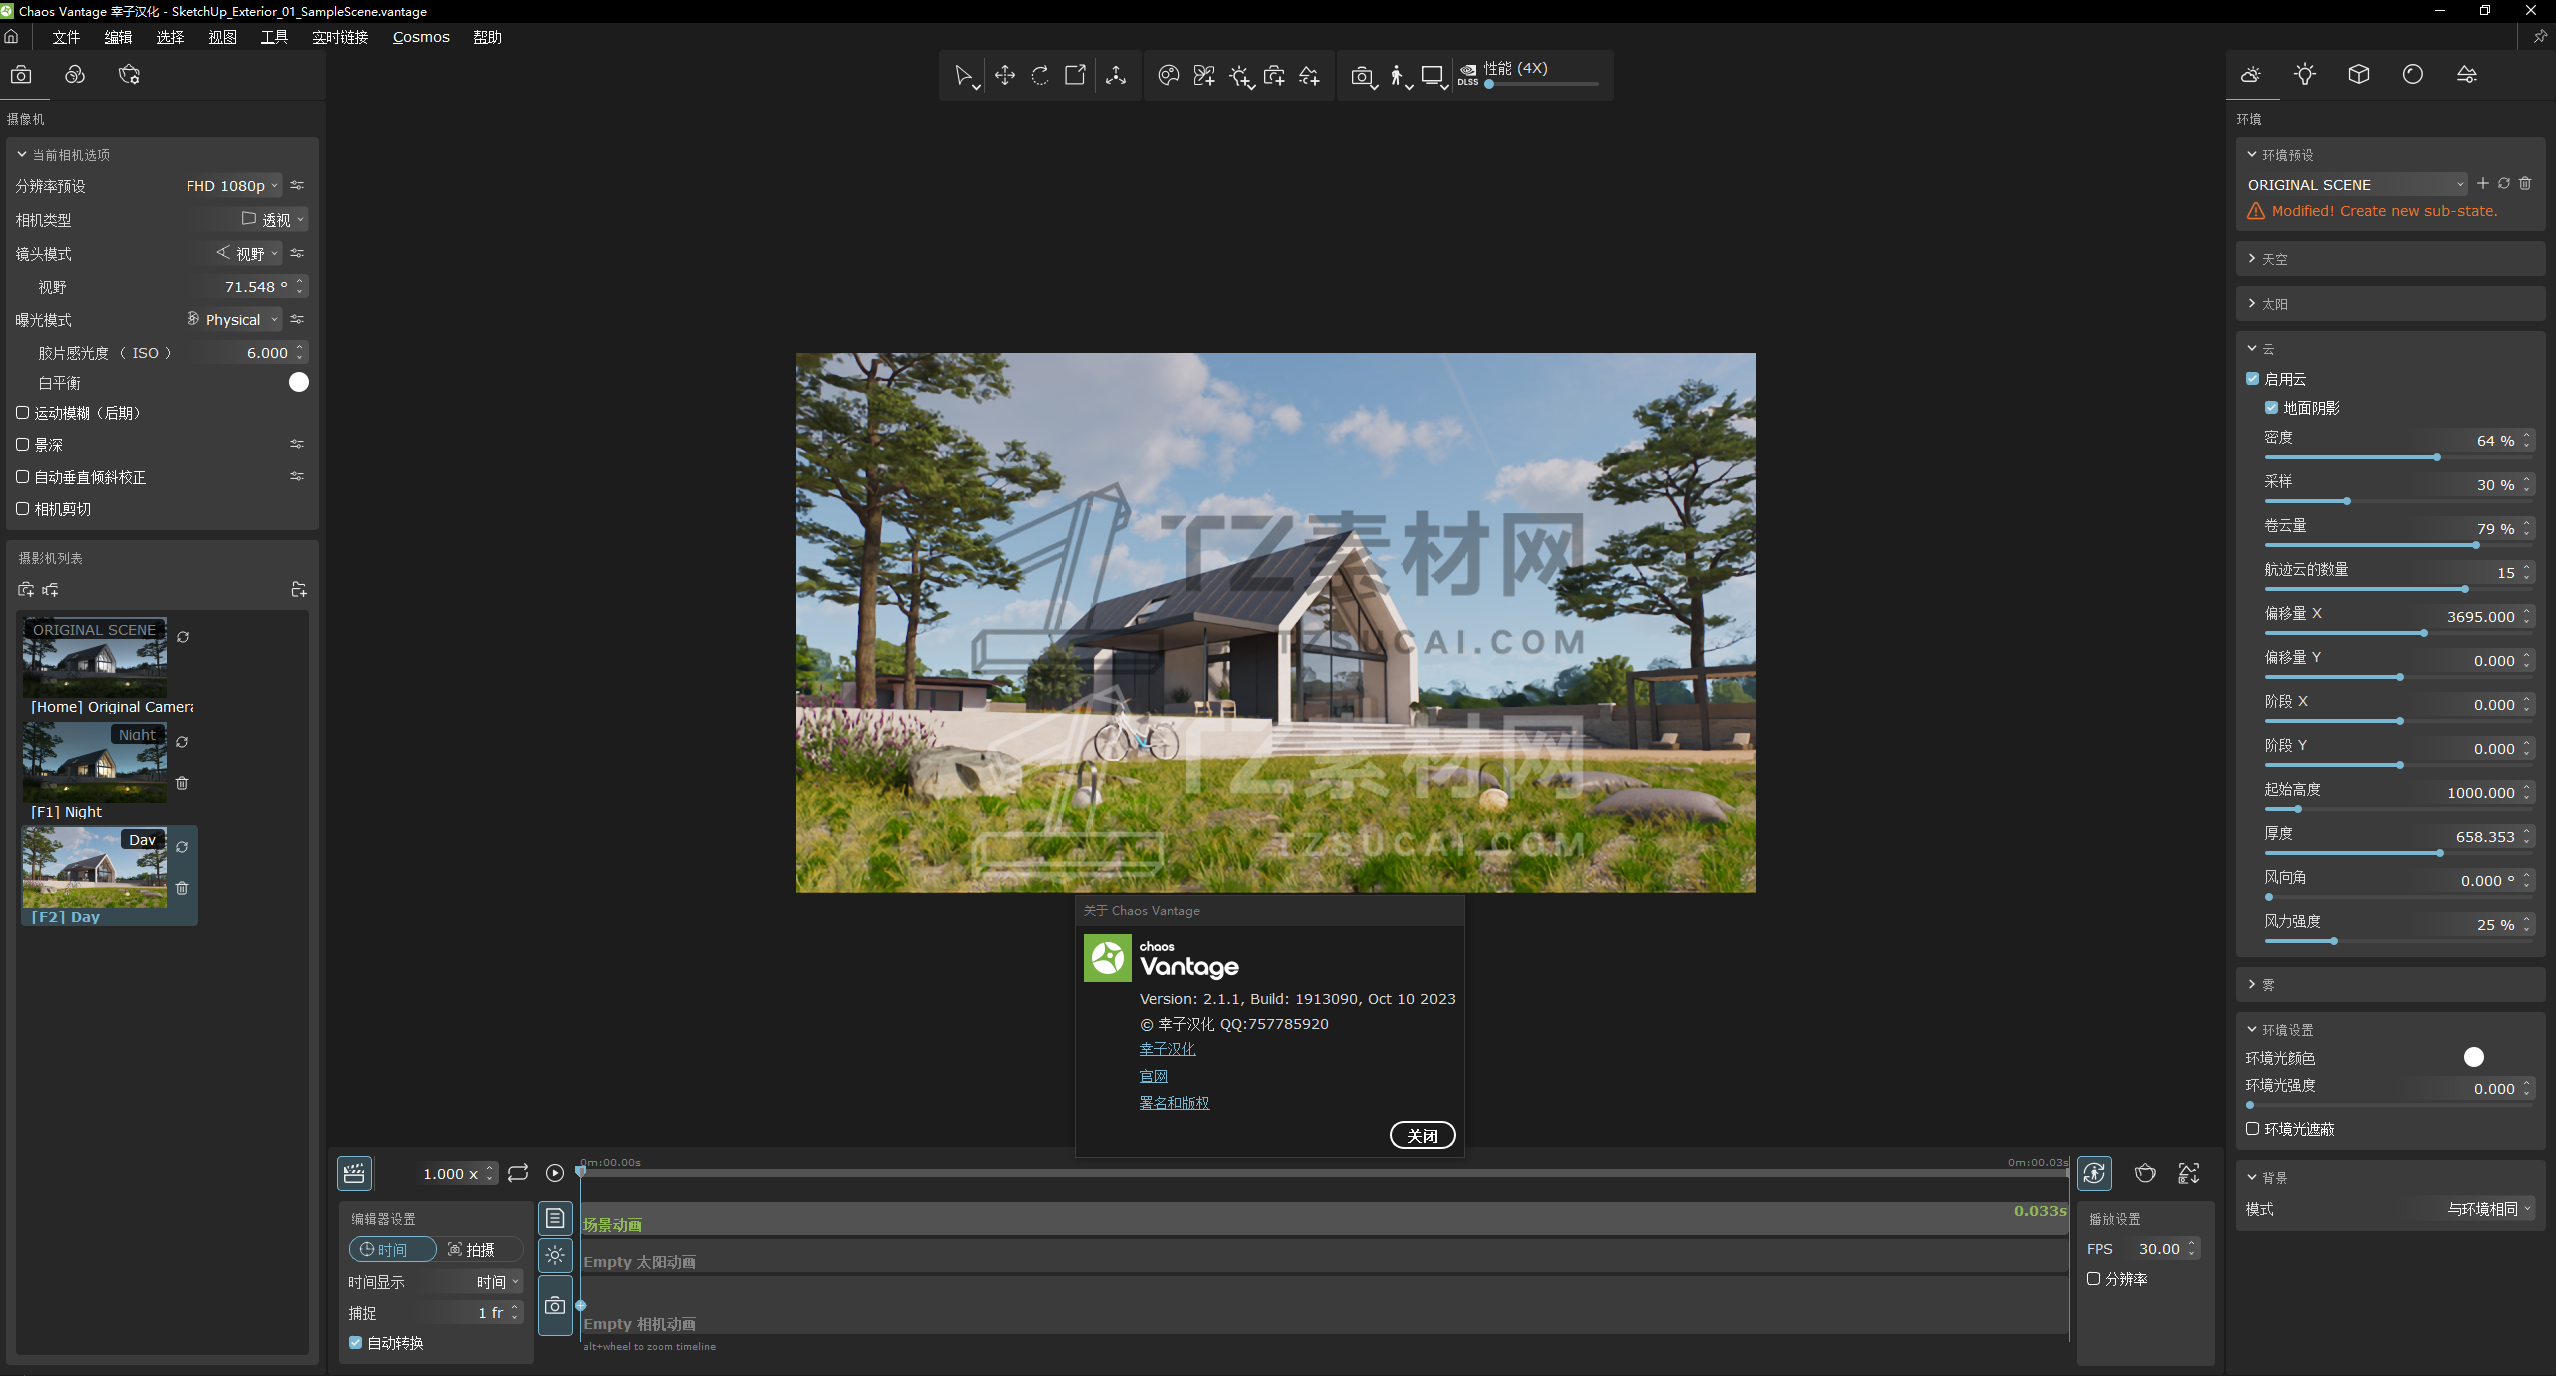Toggle the animation editor clapperboard icon
This screenshot has height=1376, width=2556.
354,1173
